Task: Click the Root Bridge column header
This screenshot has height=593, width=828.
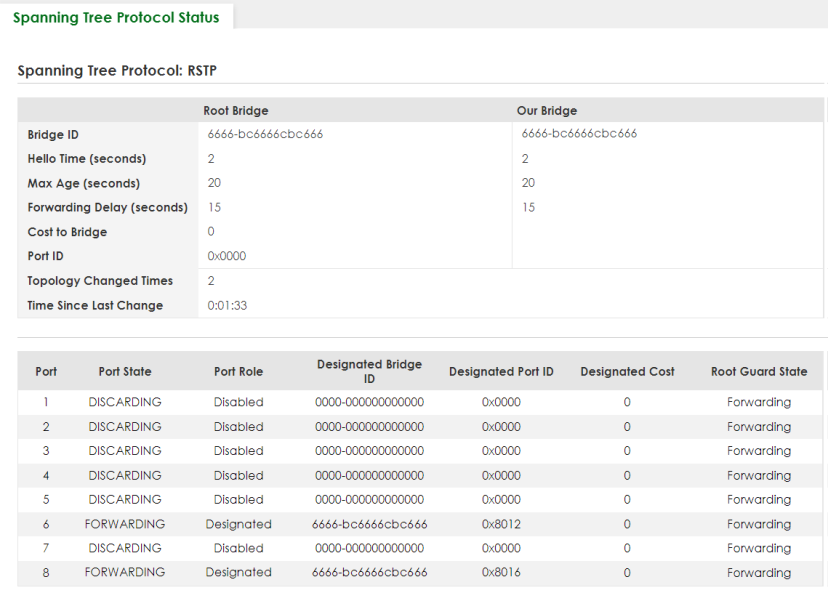Action: coord(235,111)
